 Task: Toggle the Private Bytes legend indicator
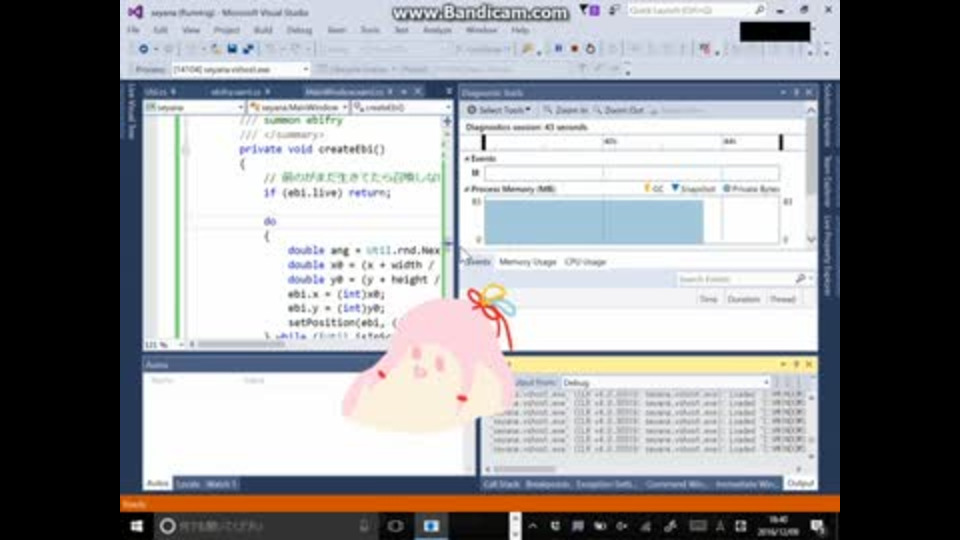tap(727, 189)
